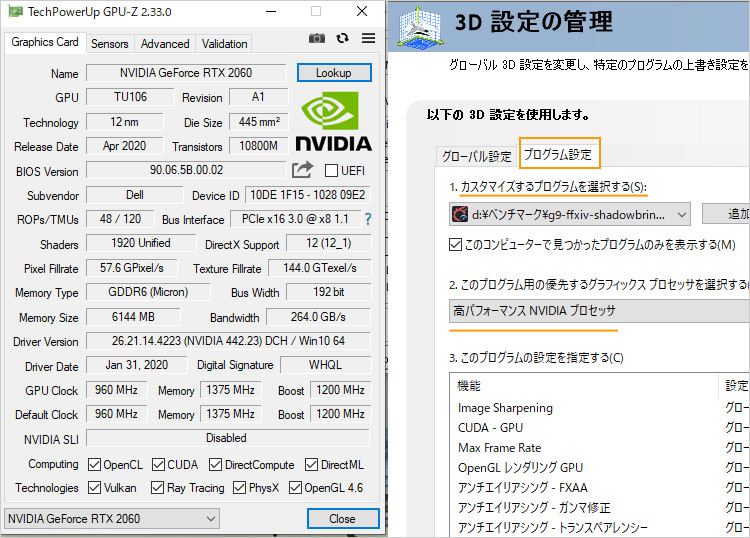Click the Driver Version field
The height and width of the screenshot is (538, 750).
228,341
